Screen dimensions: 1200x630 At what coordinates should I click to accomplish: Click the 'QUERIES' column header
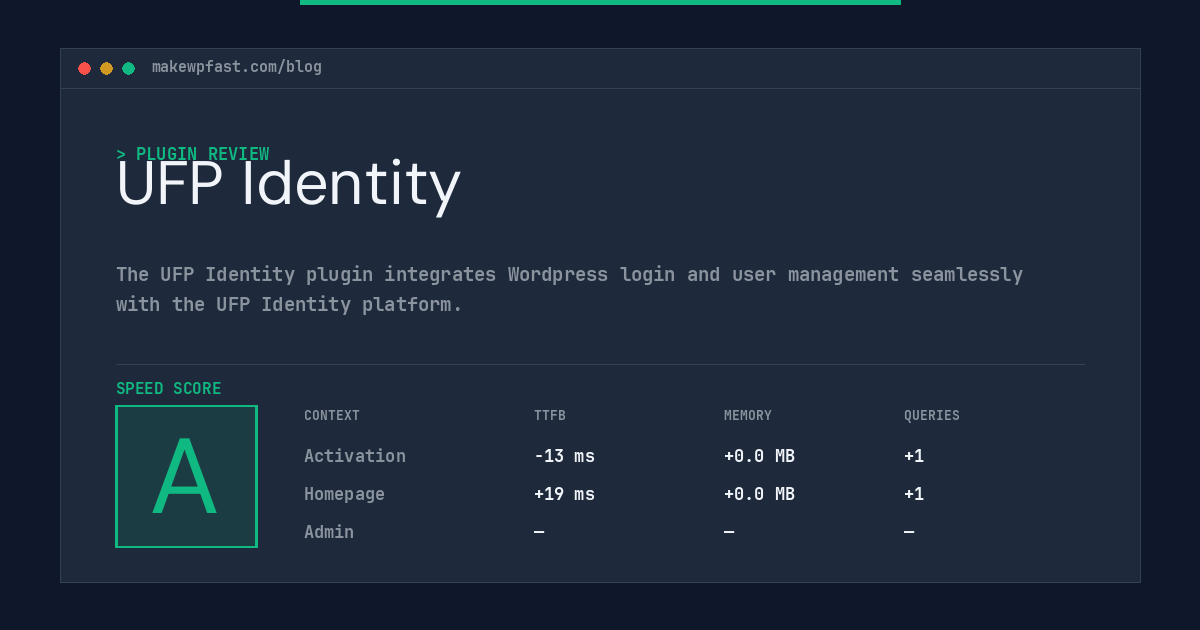pos(932,416)
